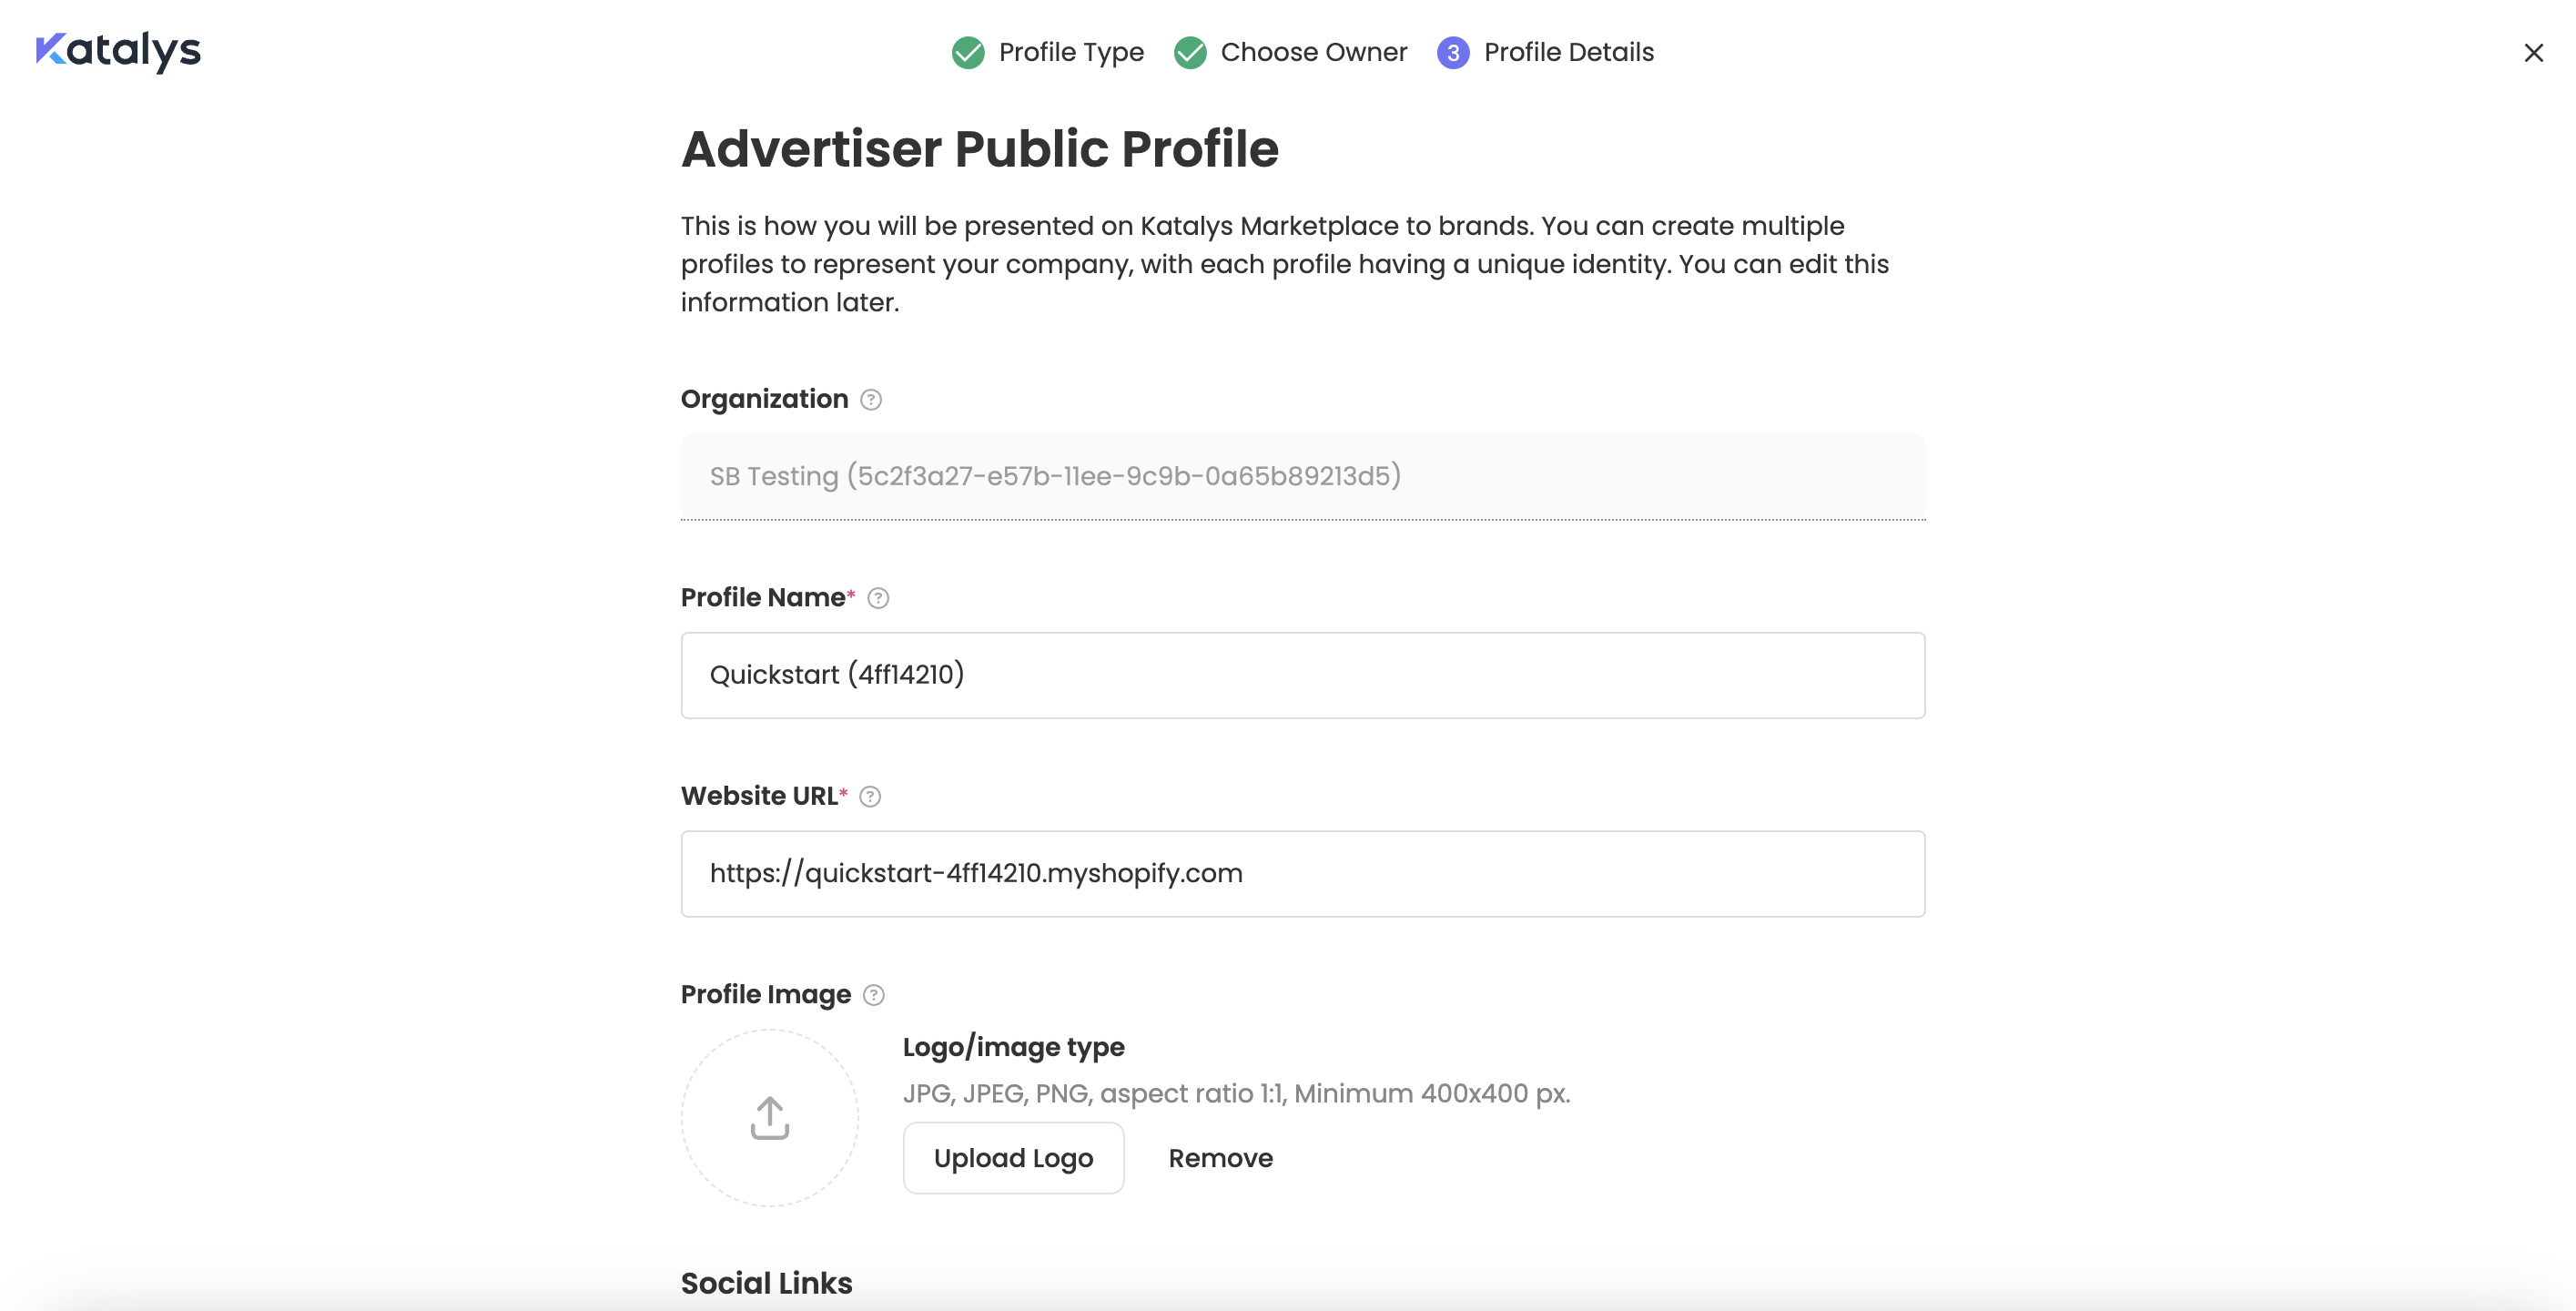Select the Profile Details step label
This screenshot has width=2576, height=1311.
click(1568, 52)
